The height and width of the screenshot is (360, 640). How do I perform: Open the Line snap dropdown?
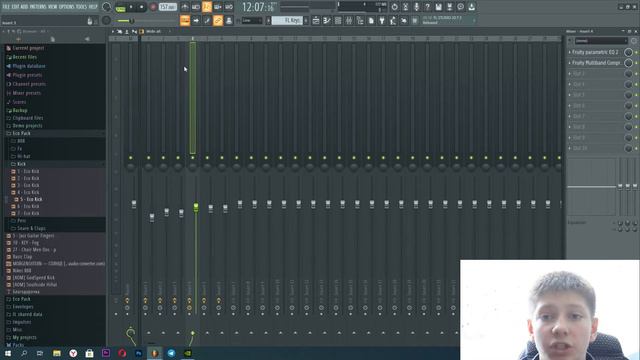tap(252, 20)
